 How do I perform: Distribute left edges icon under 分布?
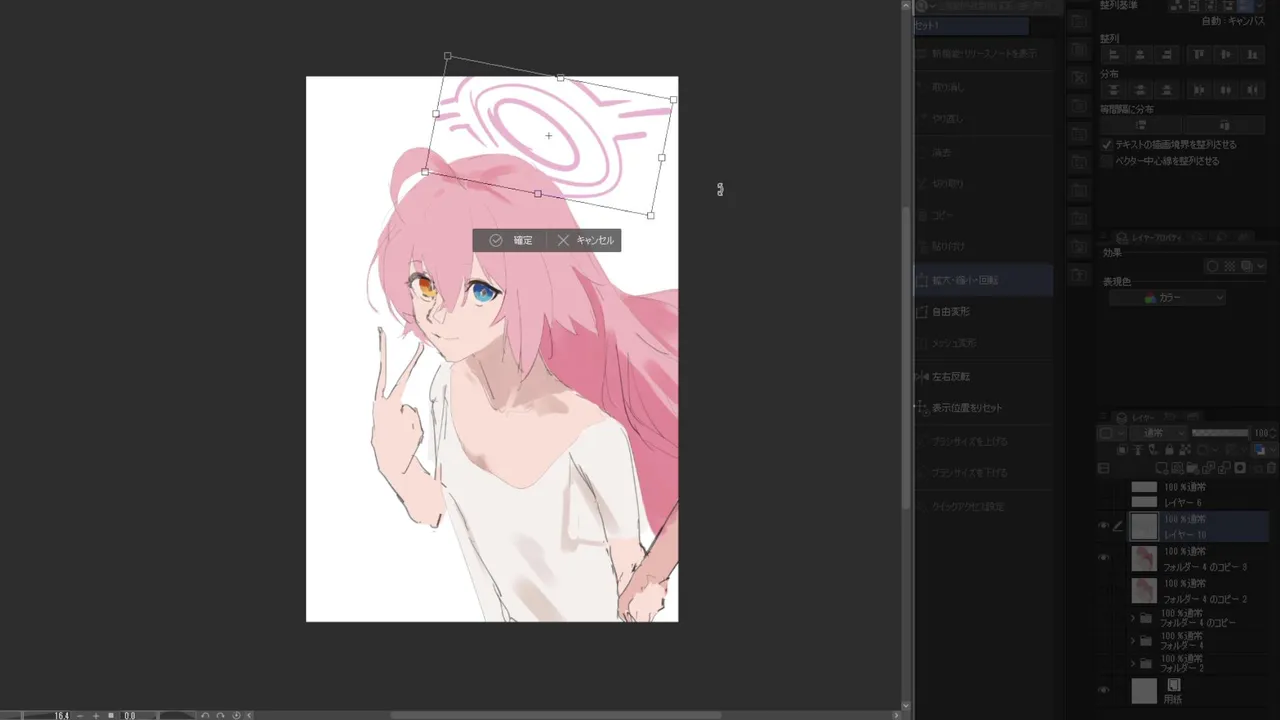pos(1198,90)
